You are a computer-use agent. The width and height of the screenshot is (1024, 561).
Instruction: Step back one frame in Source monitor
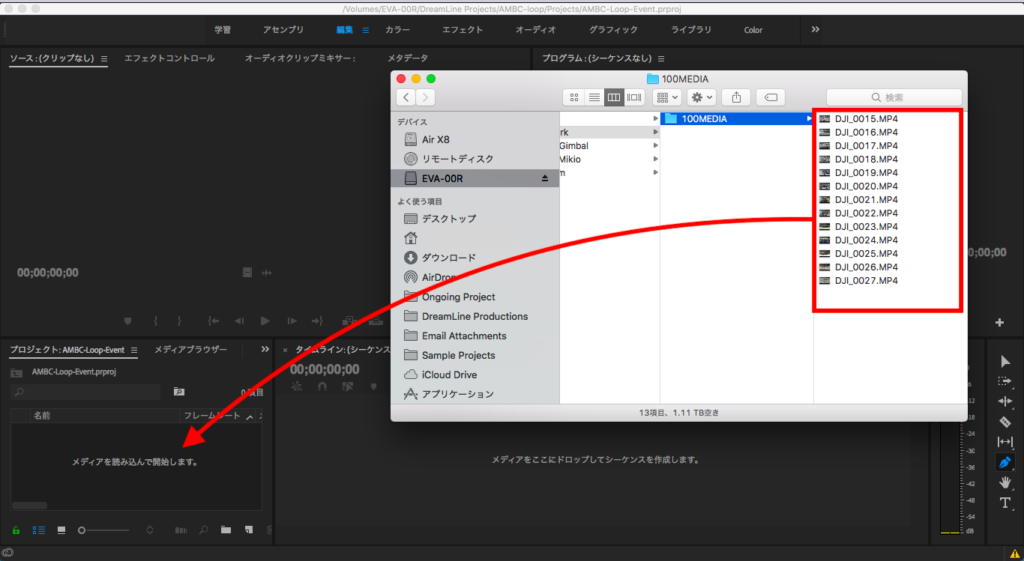(239, 321)
